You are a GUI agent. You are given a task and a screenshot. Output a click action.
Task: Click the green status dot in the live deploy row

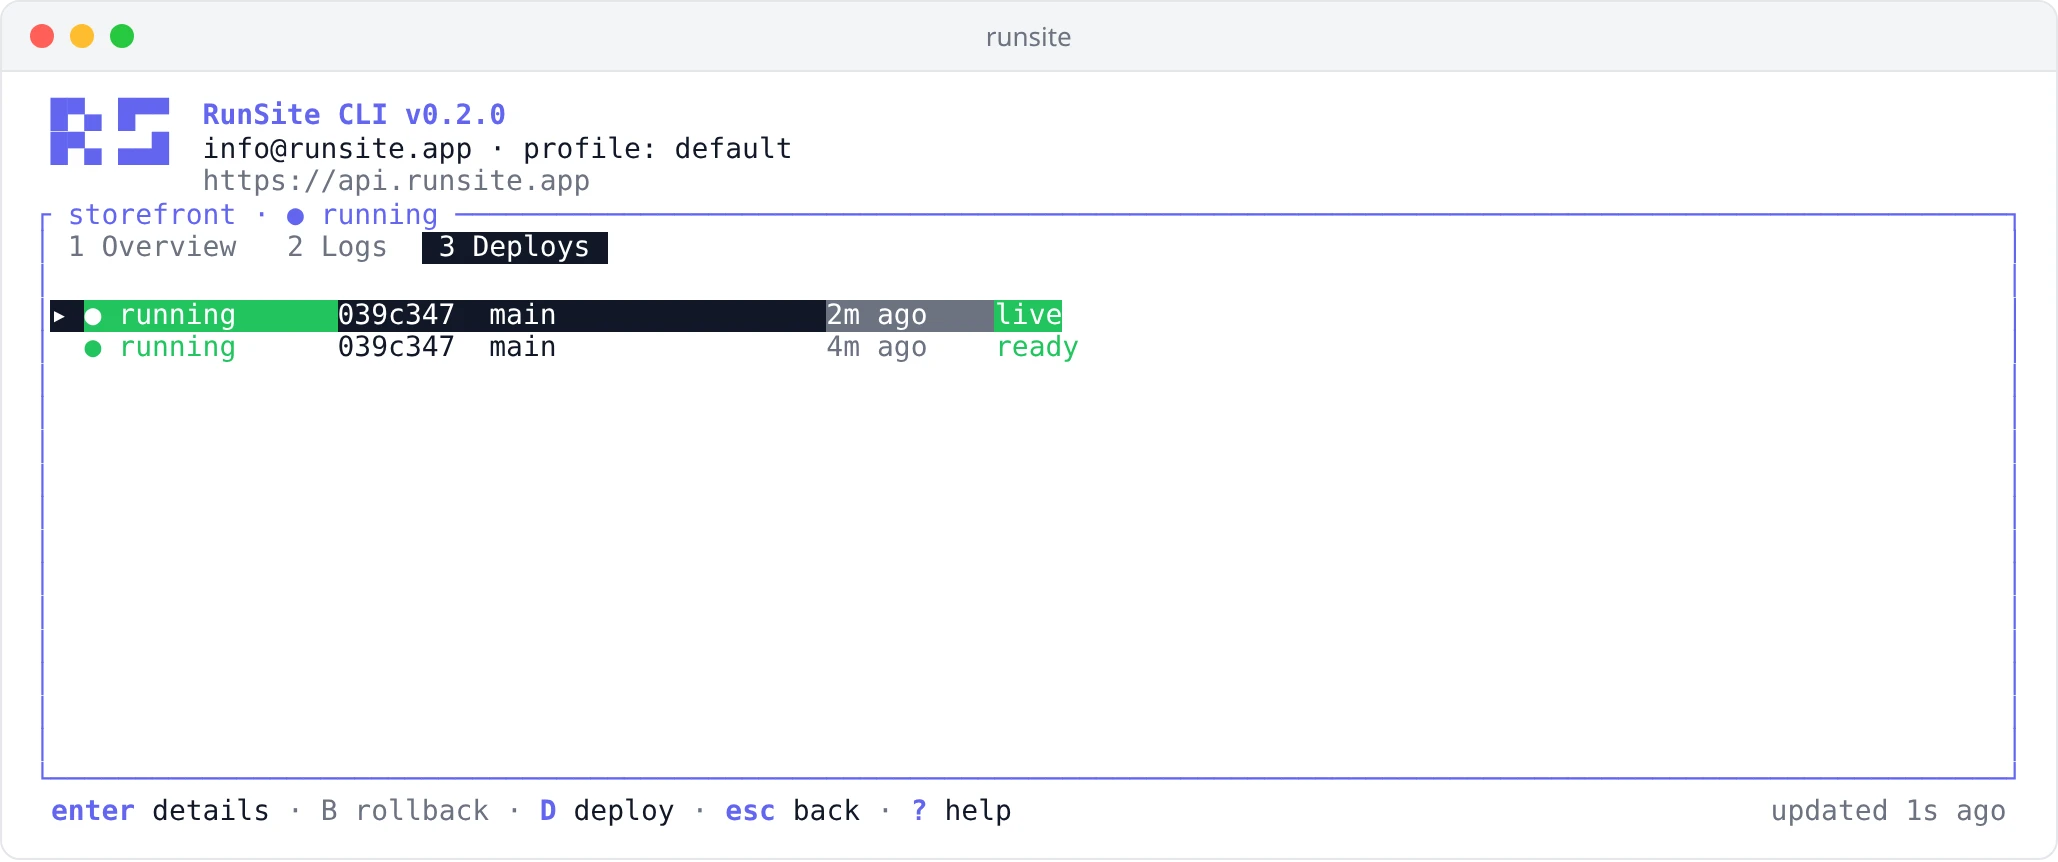93,317
